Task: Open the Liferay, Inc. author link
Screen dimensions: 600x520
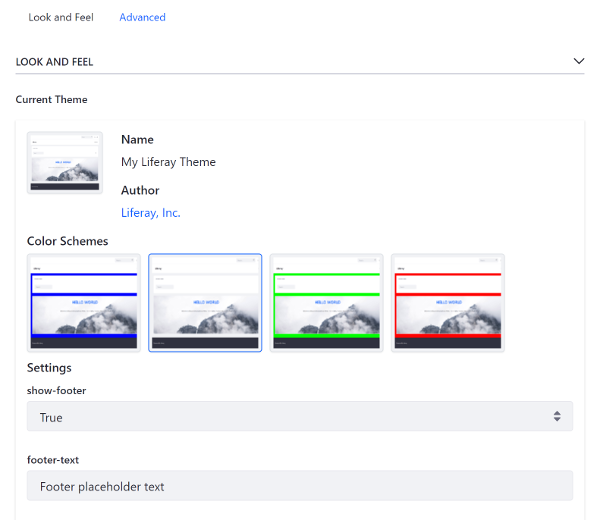Action: coord(150,213)
